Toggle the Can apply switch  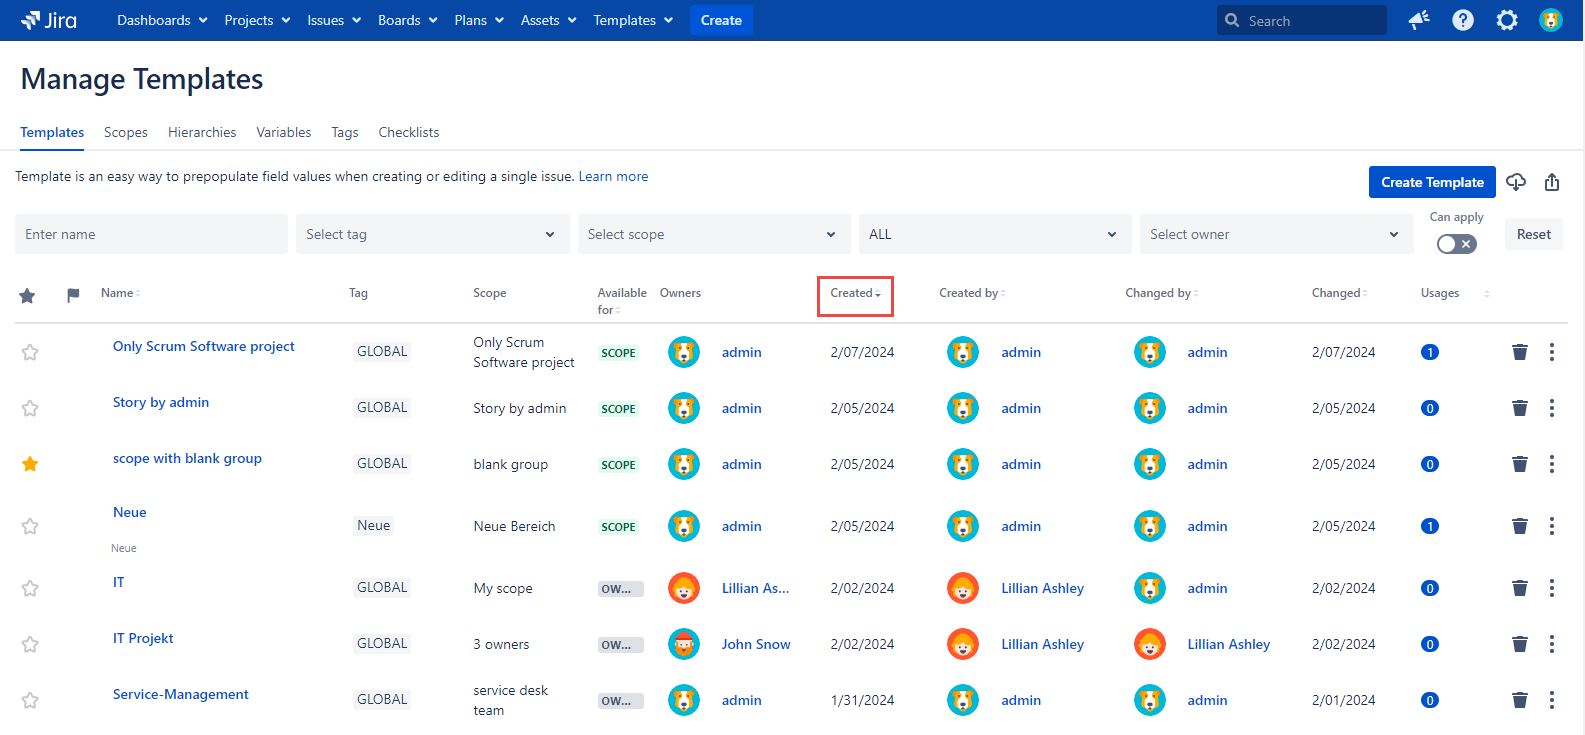(1456, 244)
